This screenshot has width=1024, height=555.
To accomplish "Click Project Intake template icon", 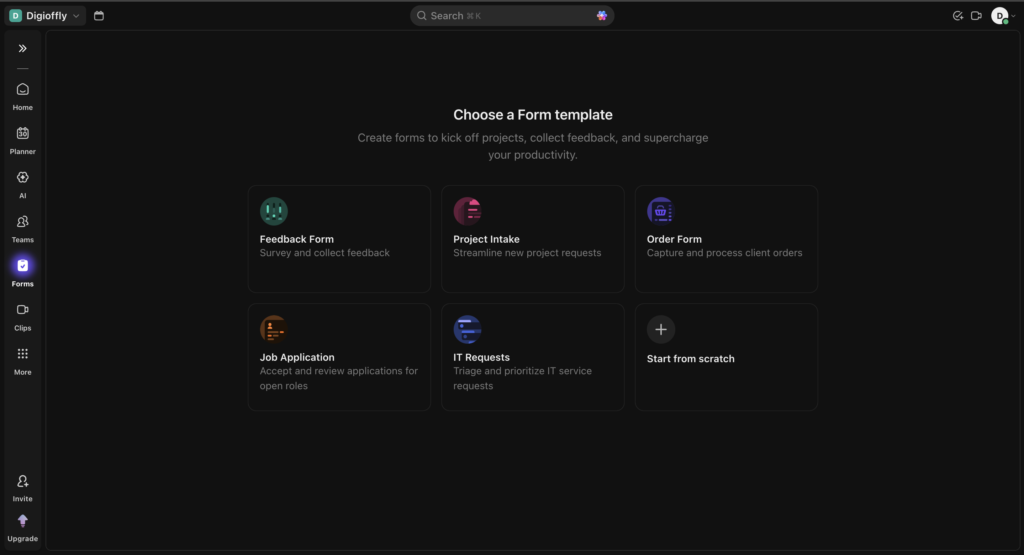I will point(467,211).
